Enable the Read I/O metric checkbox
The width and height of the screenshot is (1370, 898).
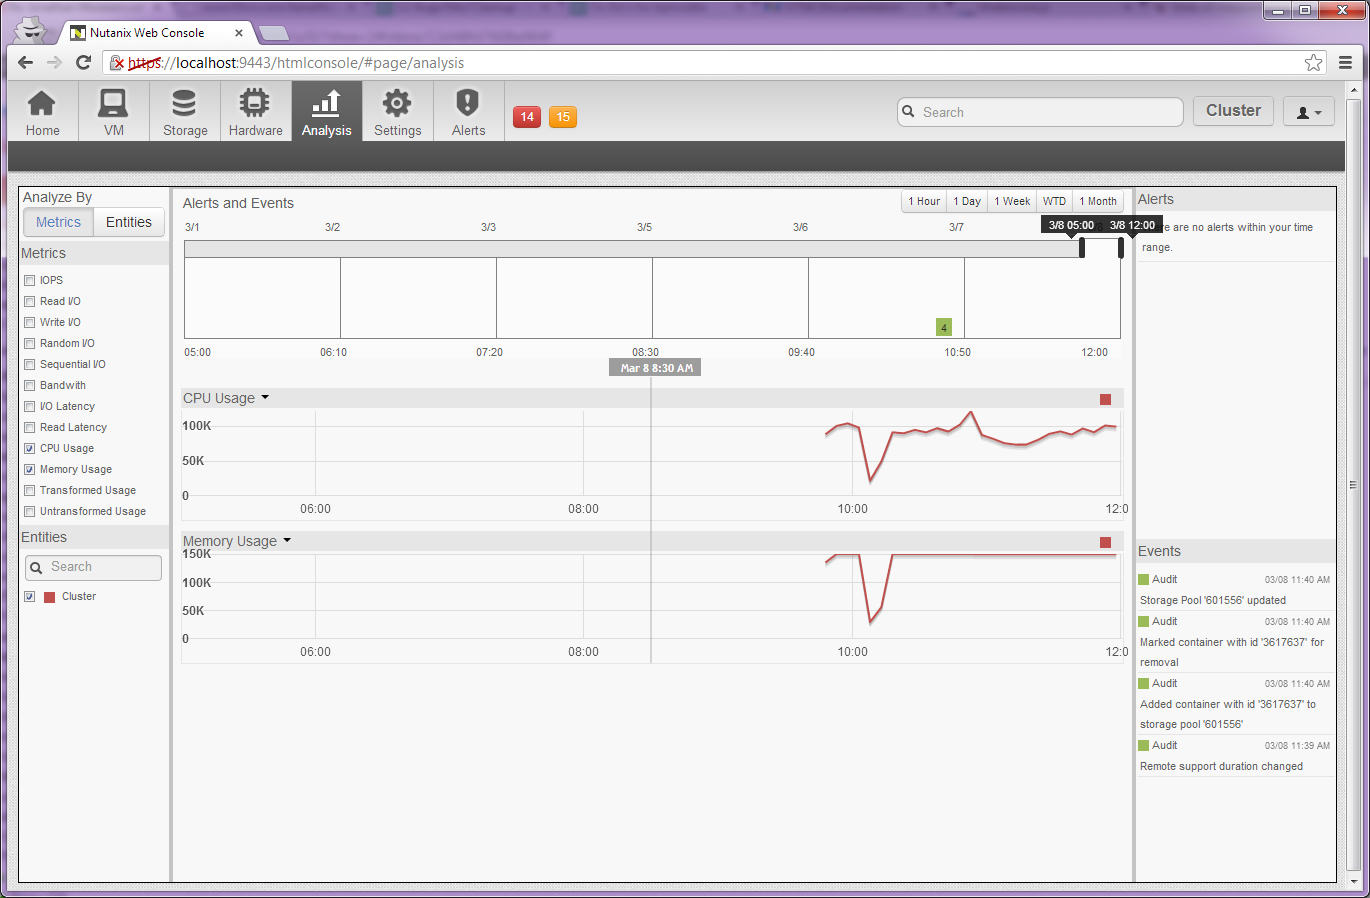[30, 302]
